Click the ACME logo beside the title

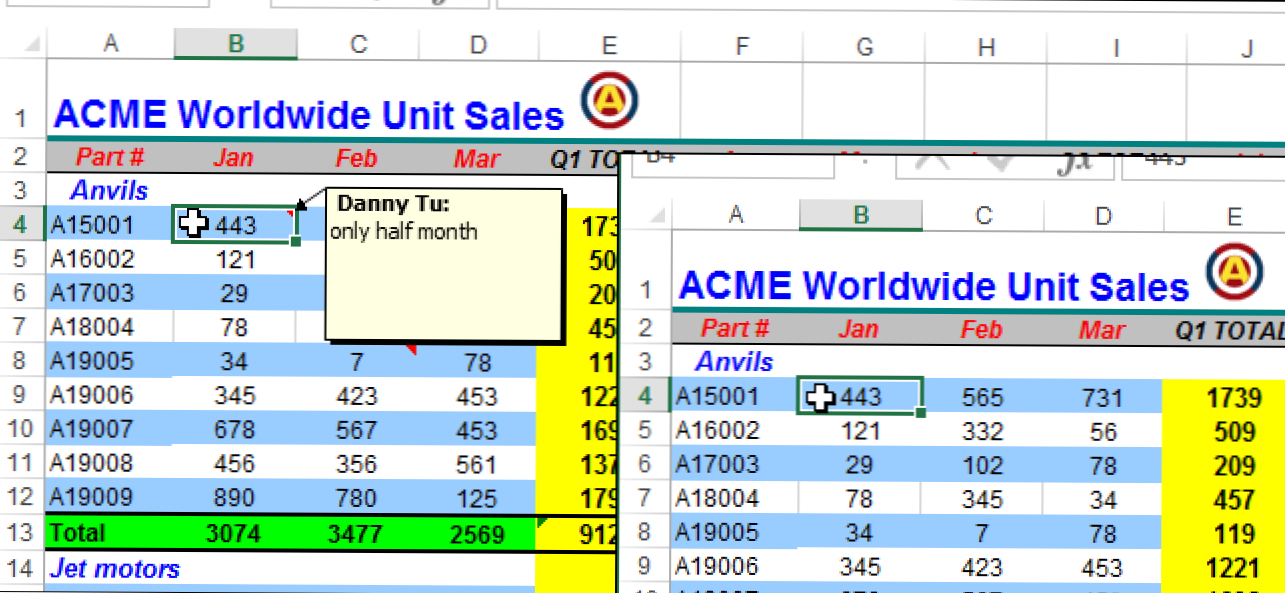click(x=609, y=101)
